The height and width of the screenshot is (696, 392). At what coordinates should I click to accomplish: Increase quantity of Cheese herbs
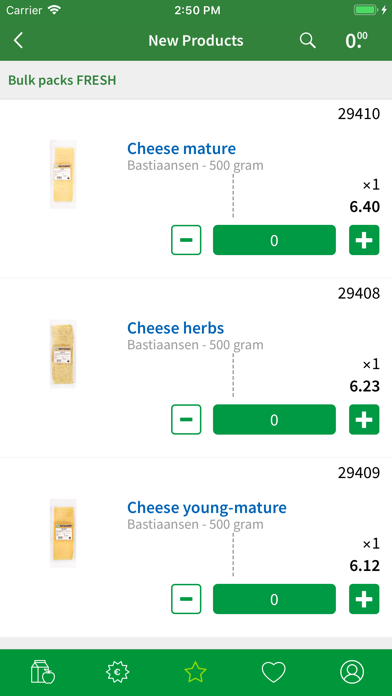(364, 419)
